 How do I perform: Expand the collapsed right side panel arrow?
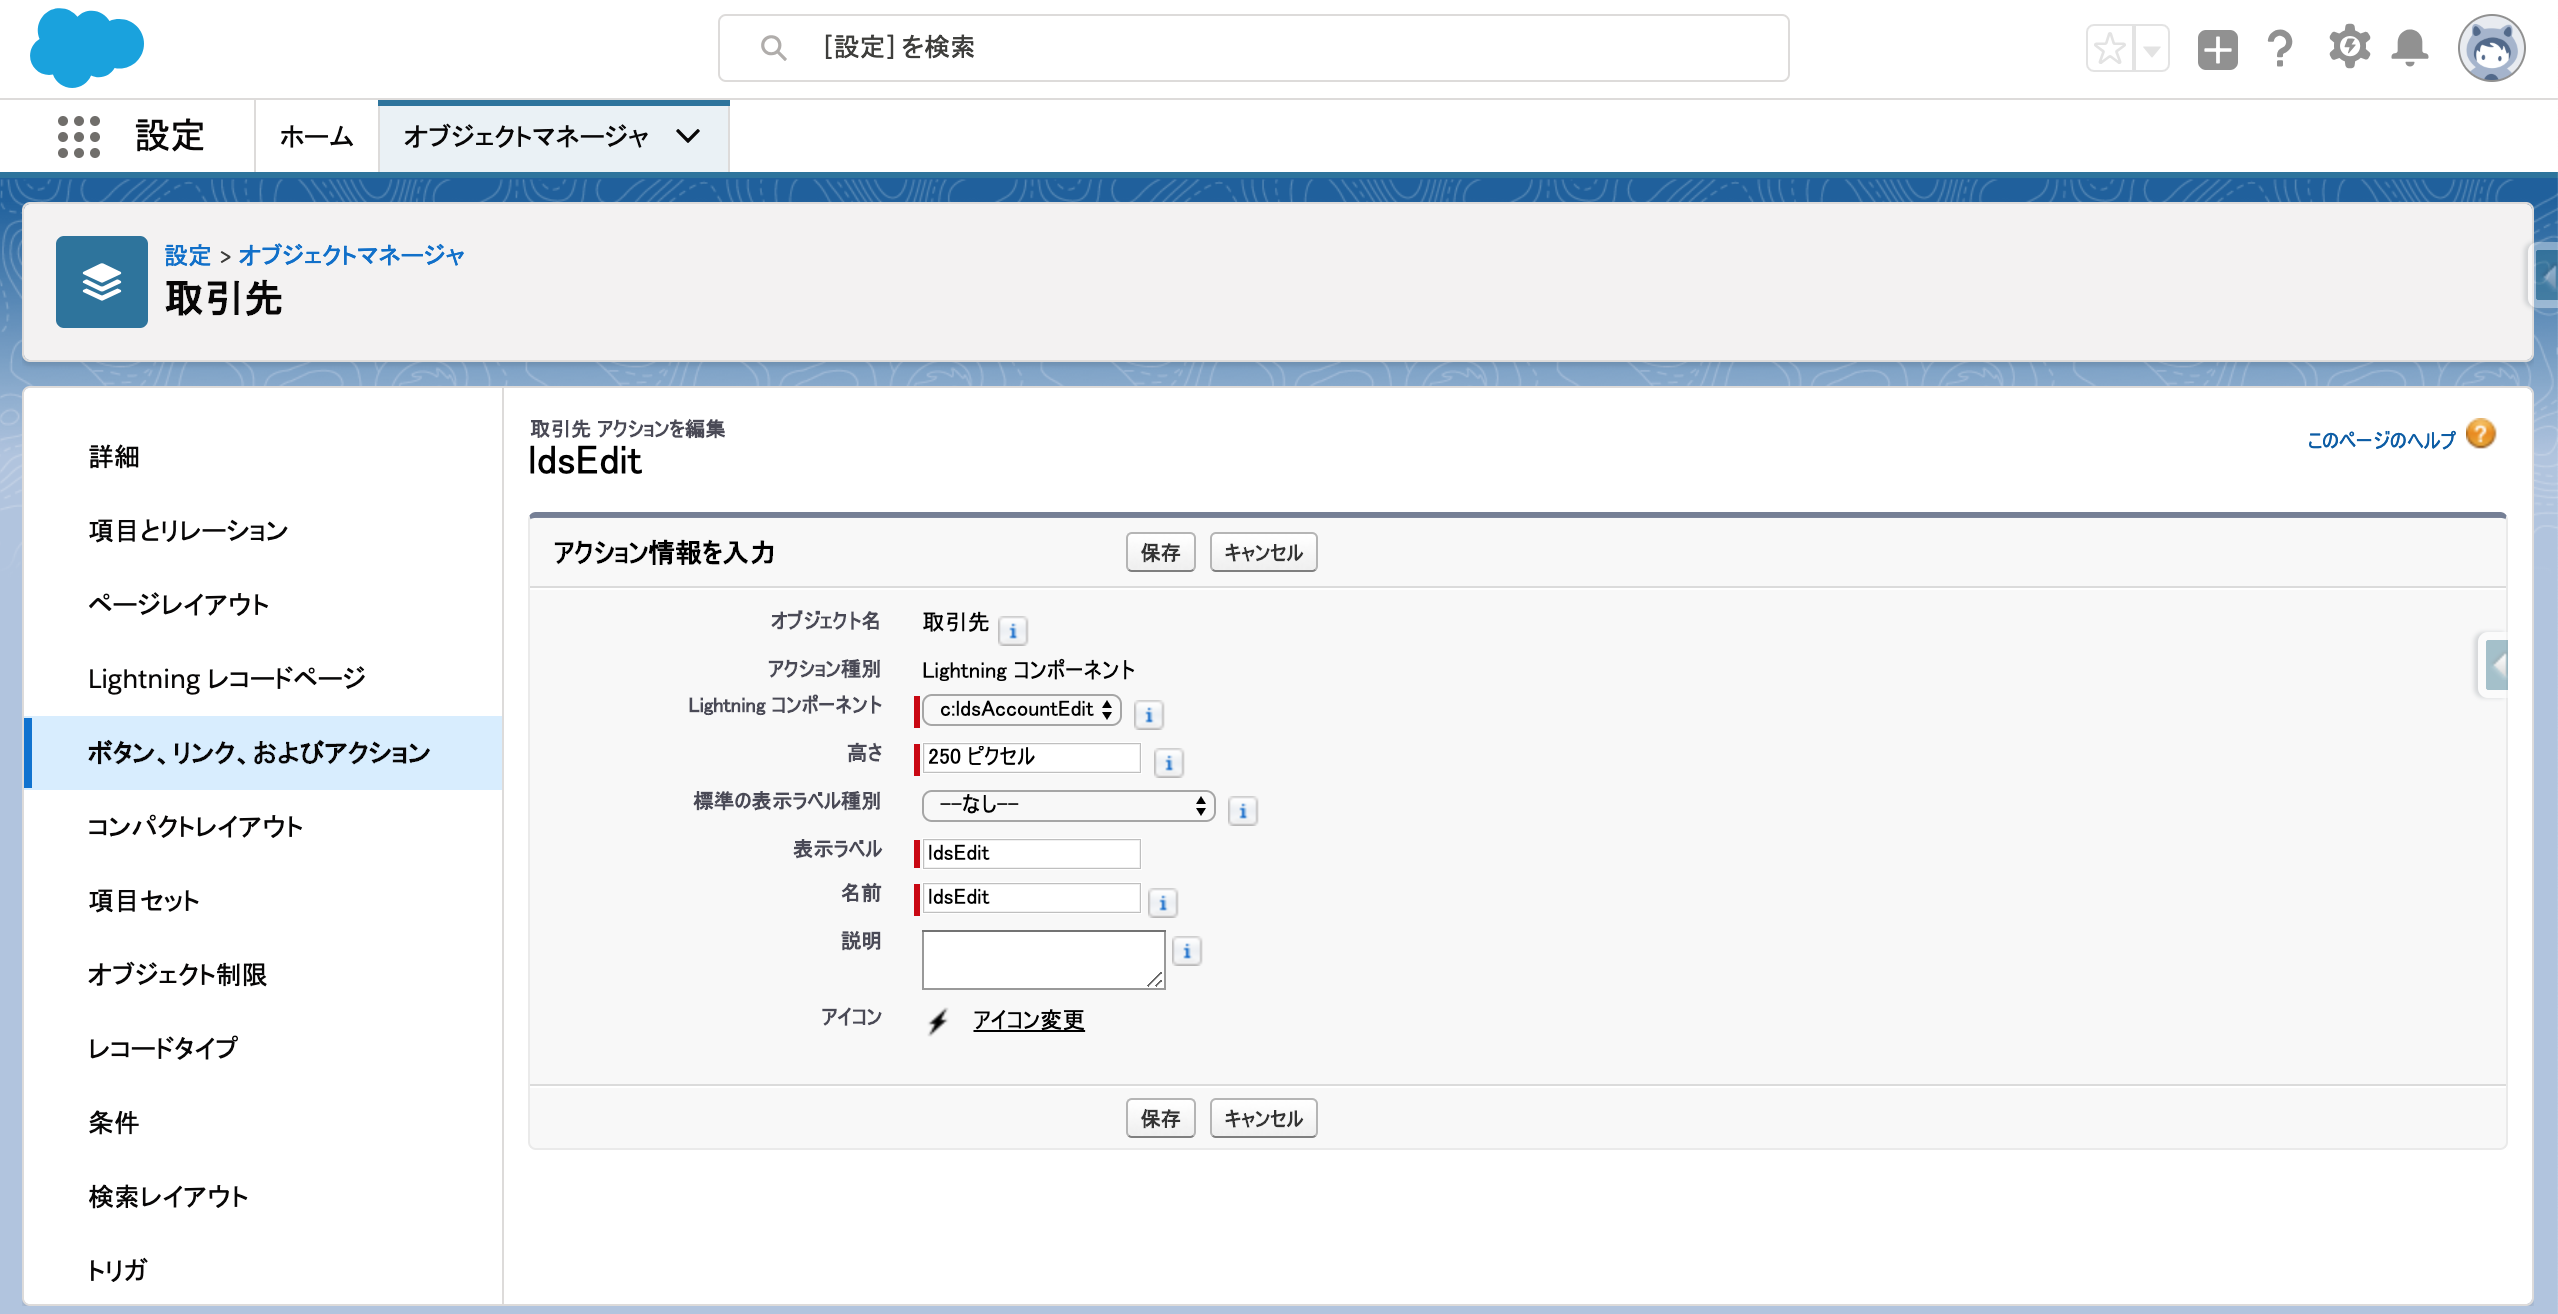pyautogui.click(x=2495, y=666)
